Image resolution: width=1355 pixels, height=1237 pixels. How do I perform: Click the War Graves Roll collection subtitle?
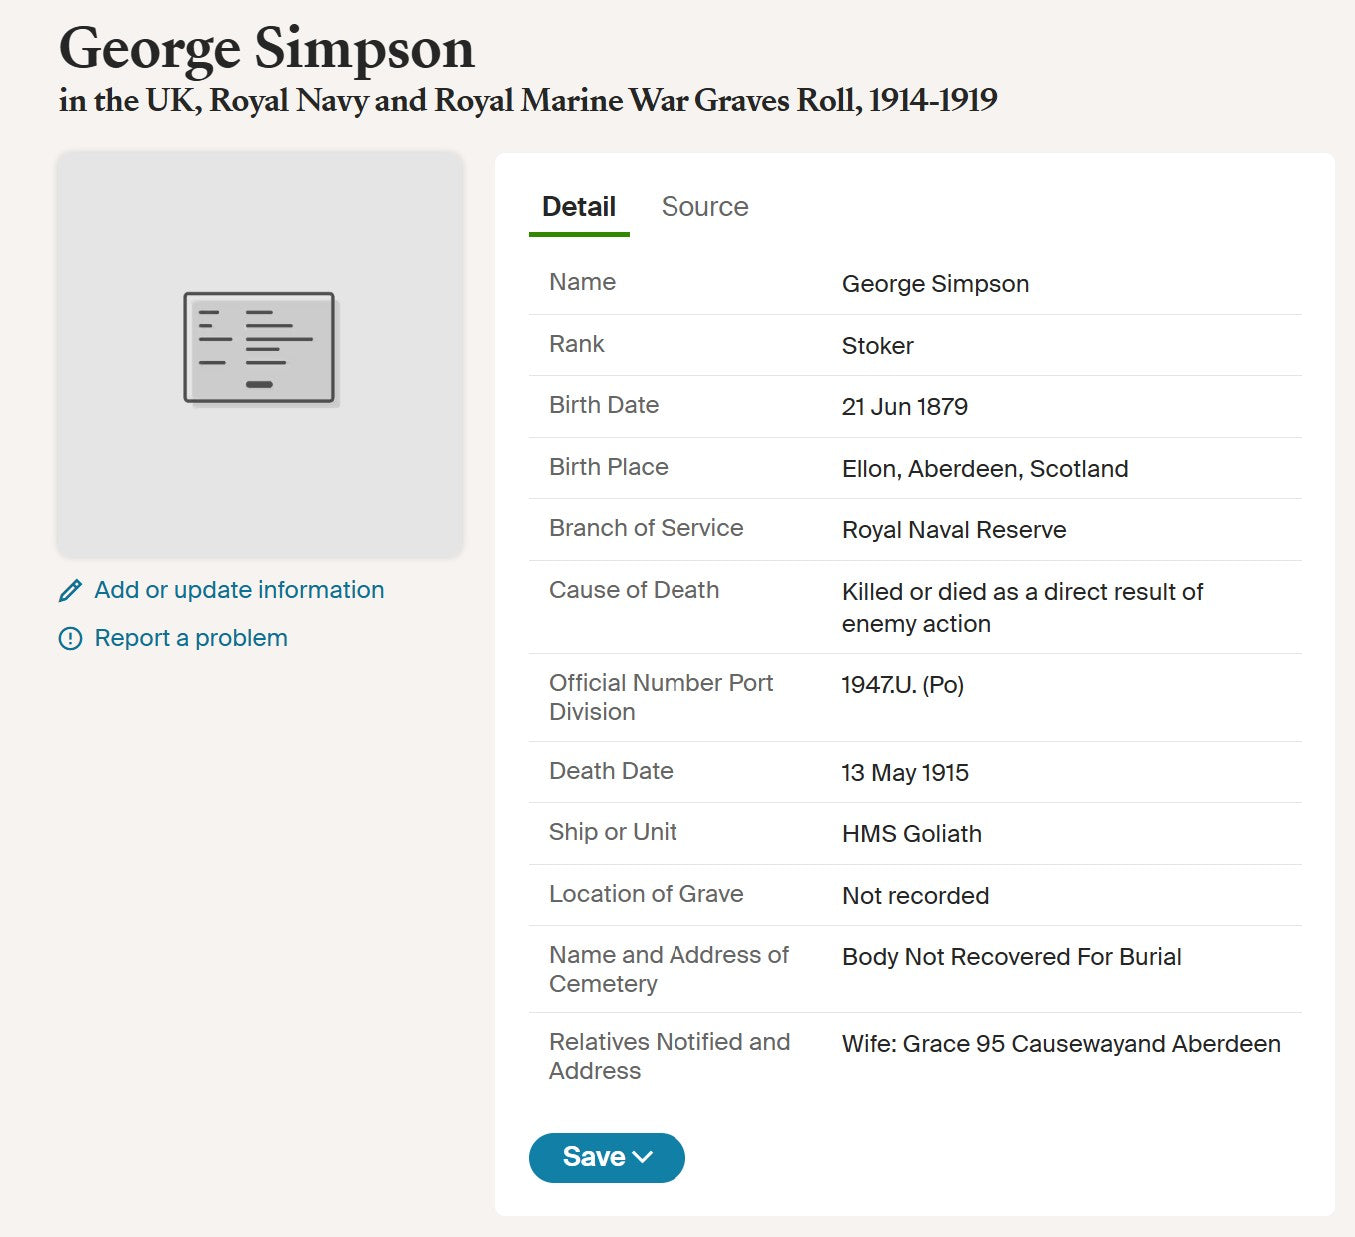[527, 101]
